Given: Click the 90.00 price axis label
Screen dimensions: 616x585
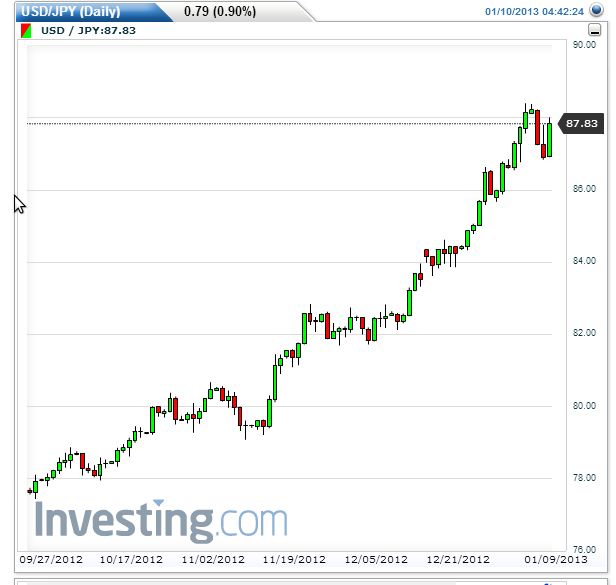Looking at the screenshot, I should tap(584, 45).
